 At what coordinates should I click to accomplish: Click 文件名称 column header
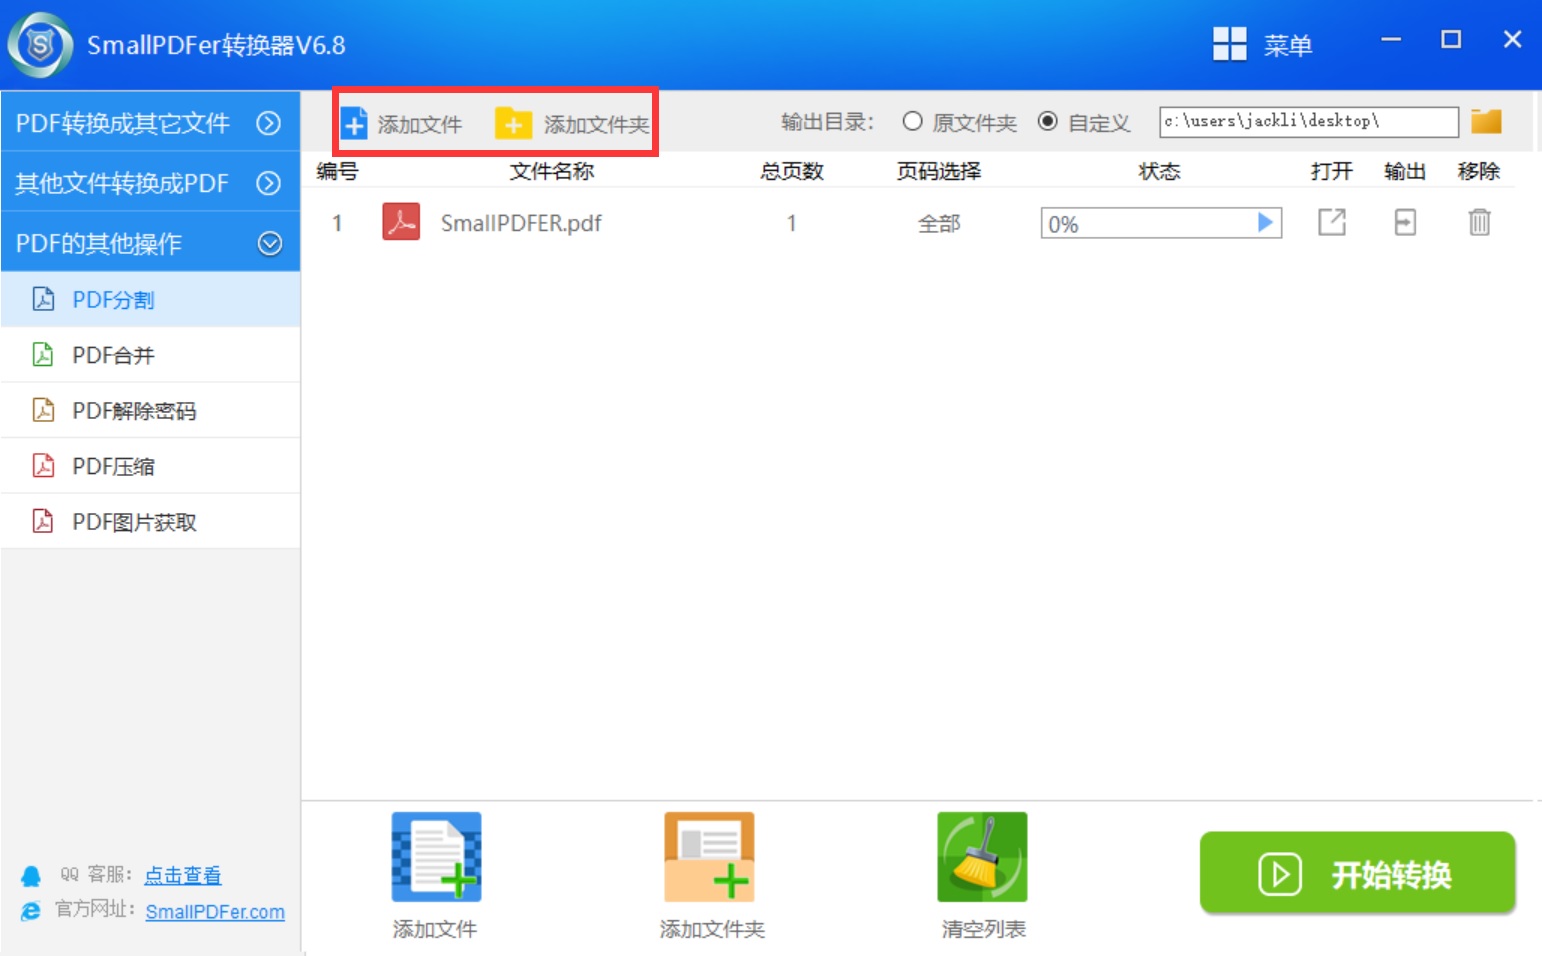pos(552,171)
